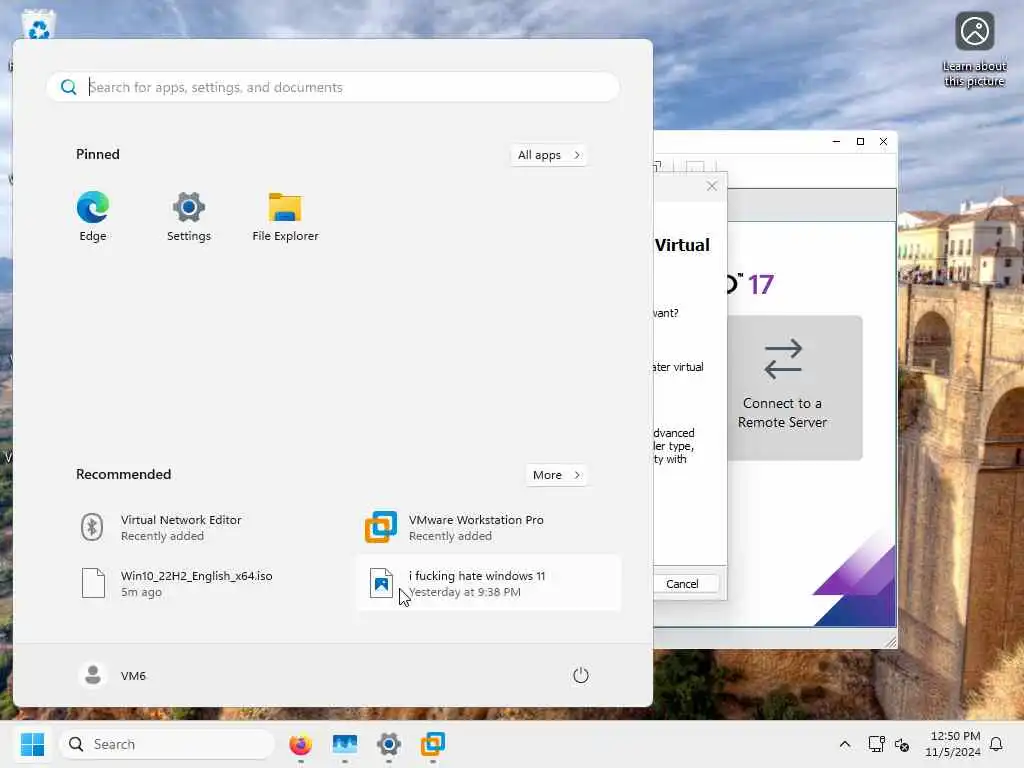Image resolution: width=1024 pixels, height=768 pixels.
Task: Open the monitor app icon on taskbar
Action: [x=345, y=744]
